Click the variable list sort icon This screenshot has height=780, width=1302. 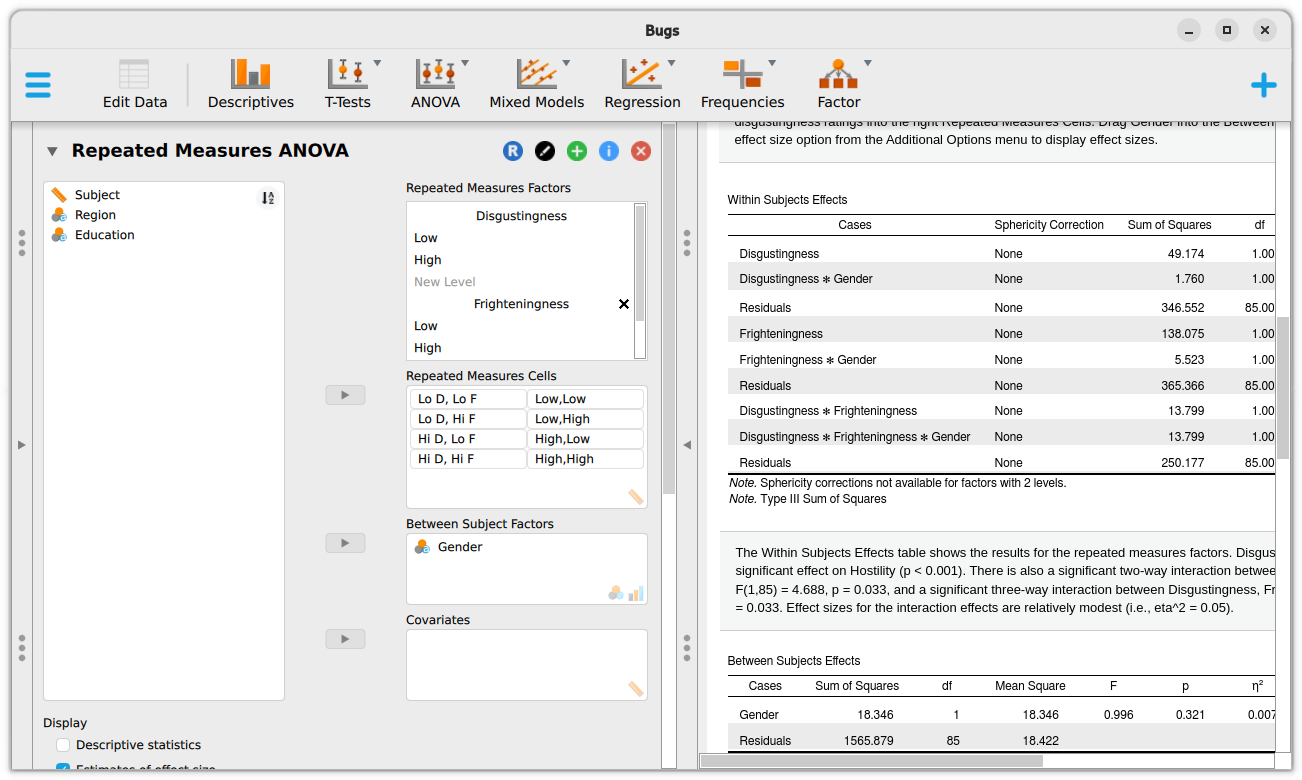tap(267, 198)
